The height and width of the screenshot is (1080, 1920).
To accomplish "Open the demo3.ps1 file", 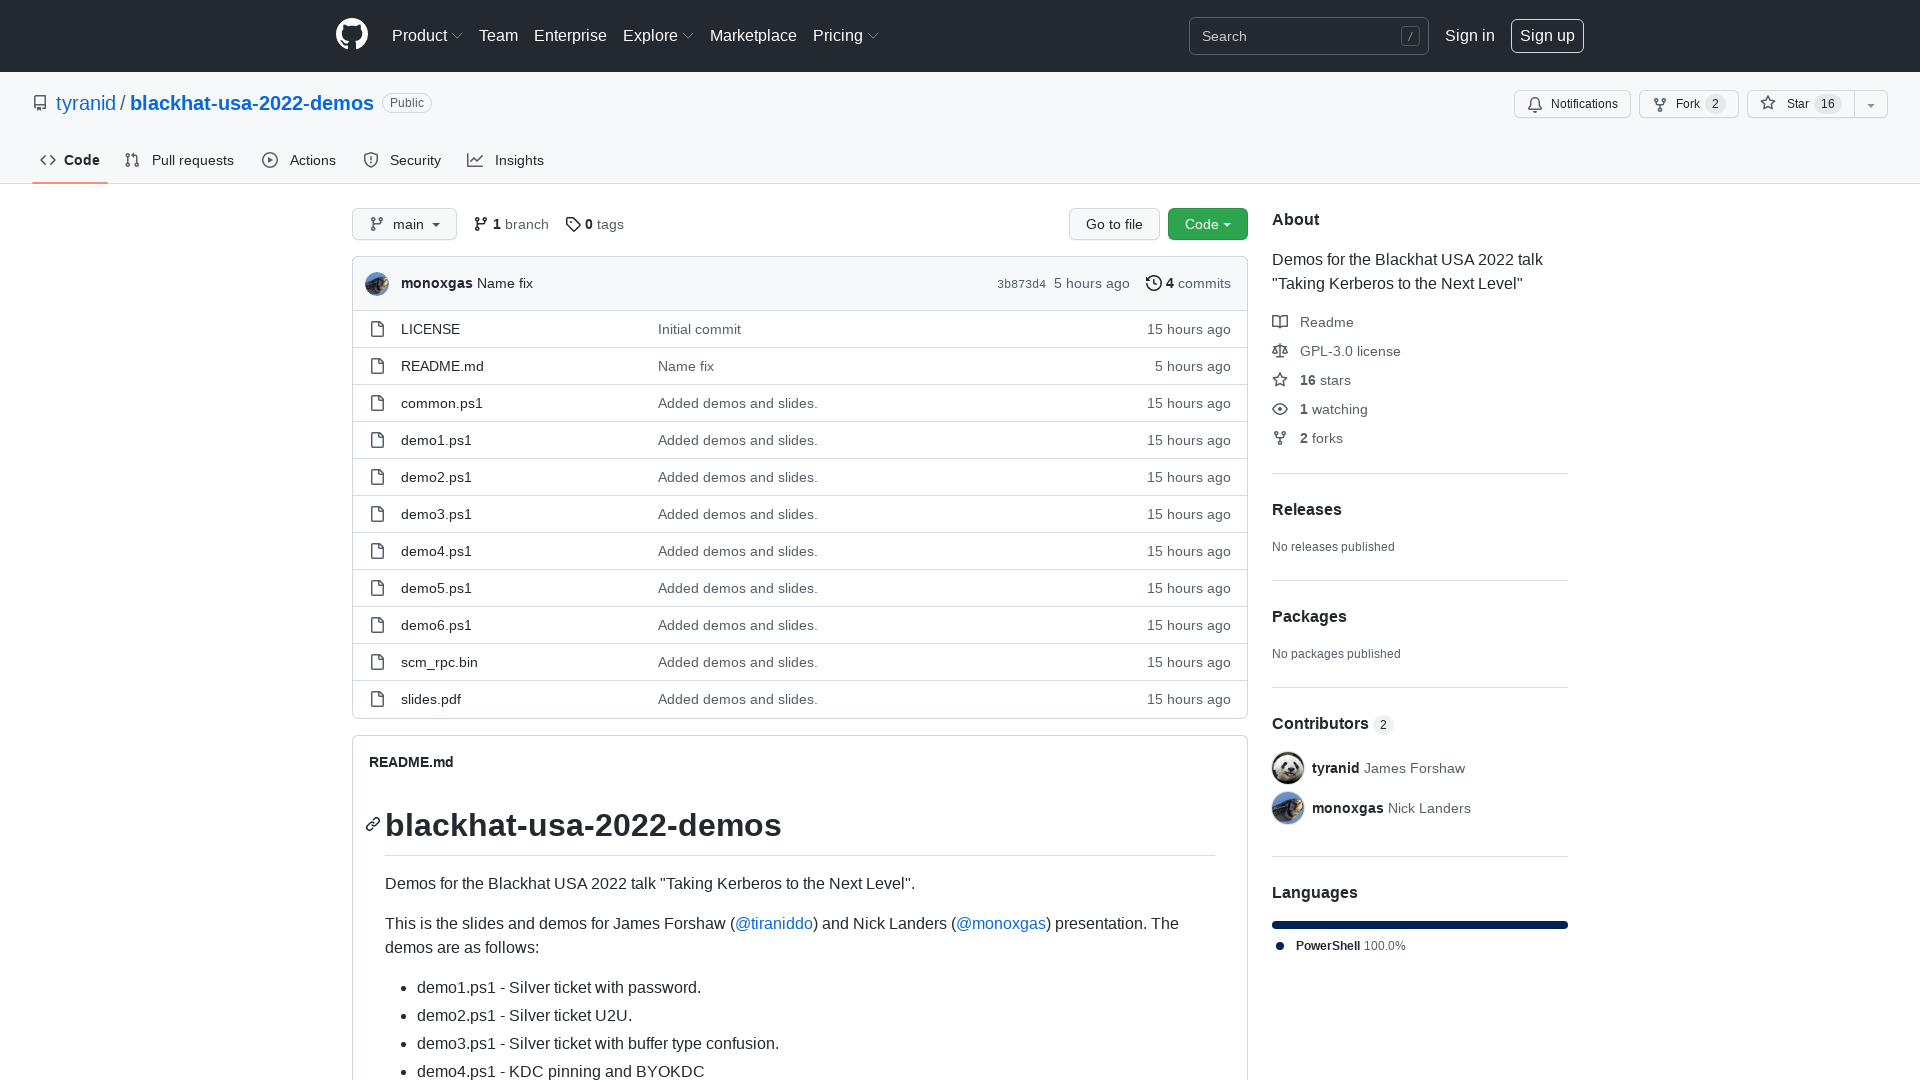I will coord(435,514).
